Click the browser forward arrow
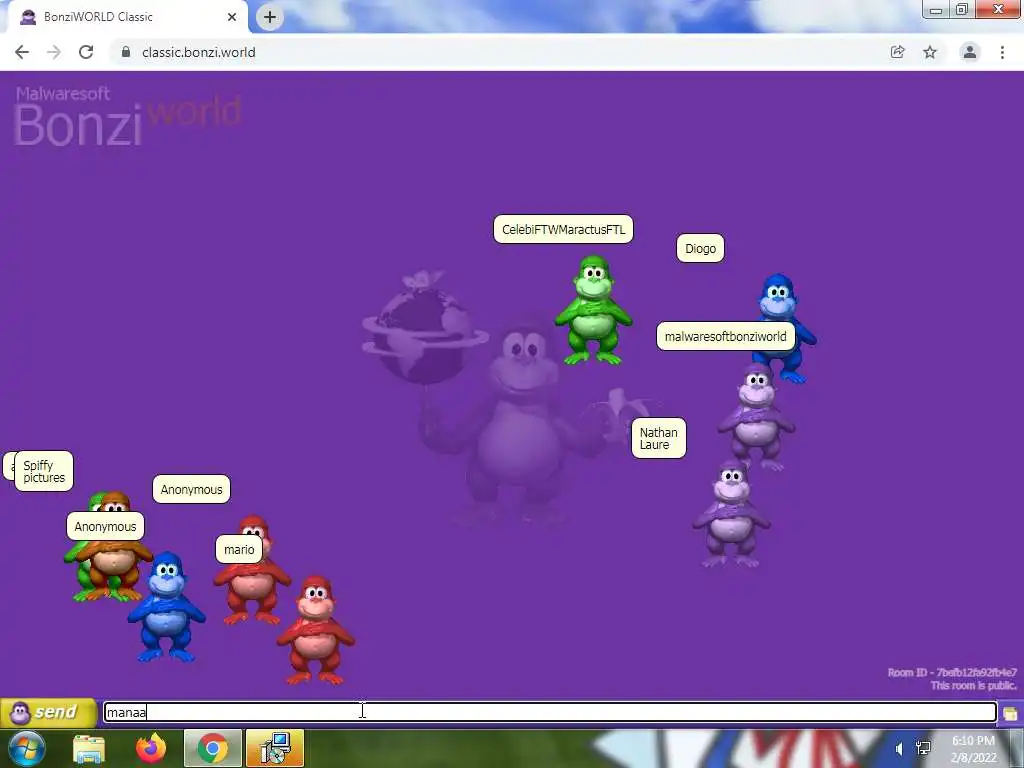The image size is (1024, 768). pyautogui.click(x=54, y=52)
